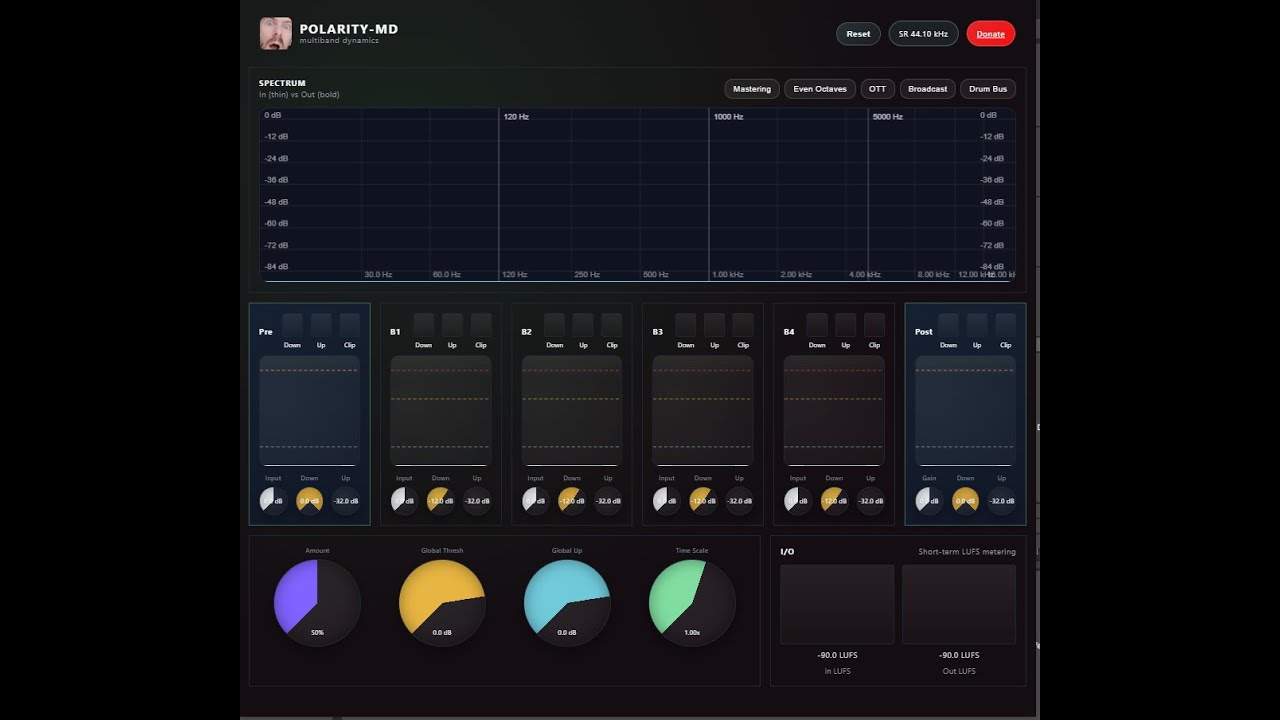This screenshot has height=720, width=1280.
Task: Click the B2 band level meter display
Action: (x=572, y=411)
